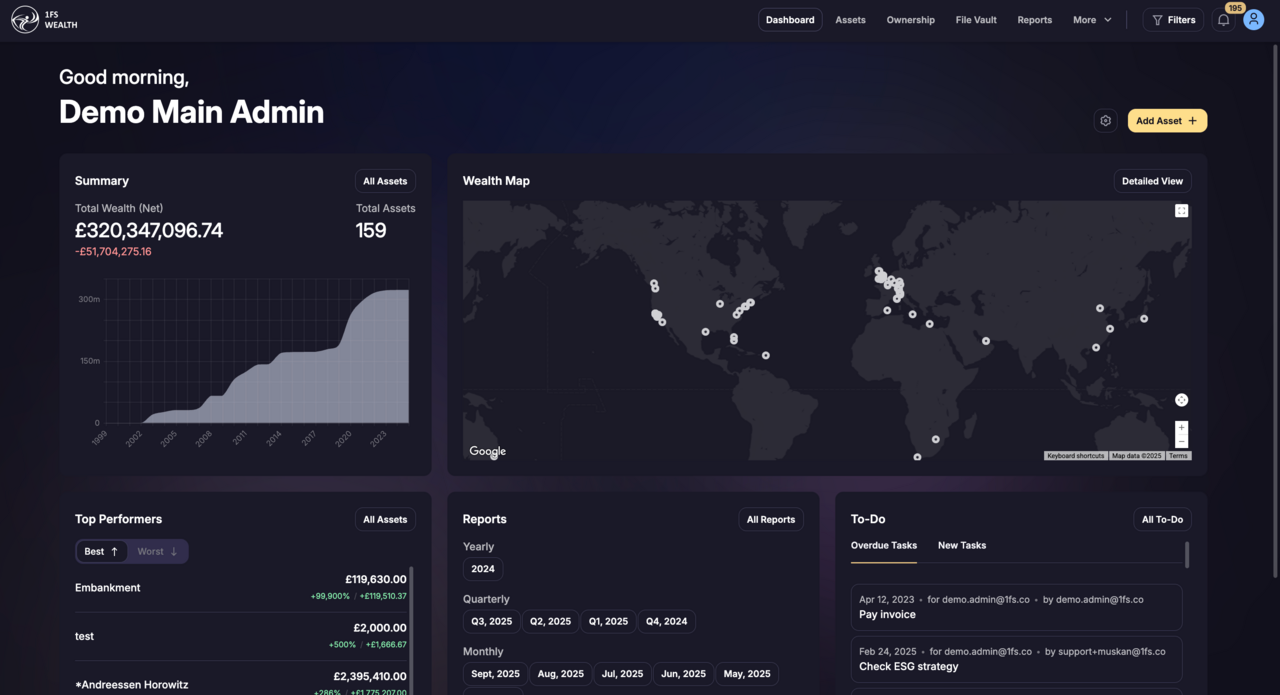
Task: Switch to the New Tasks tab
Action: point(961,546)
